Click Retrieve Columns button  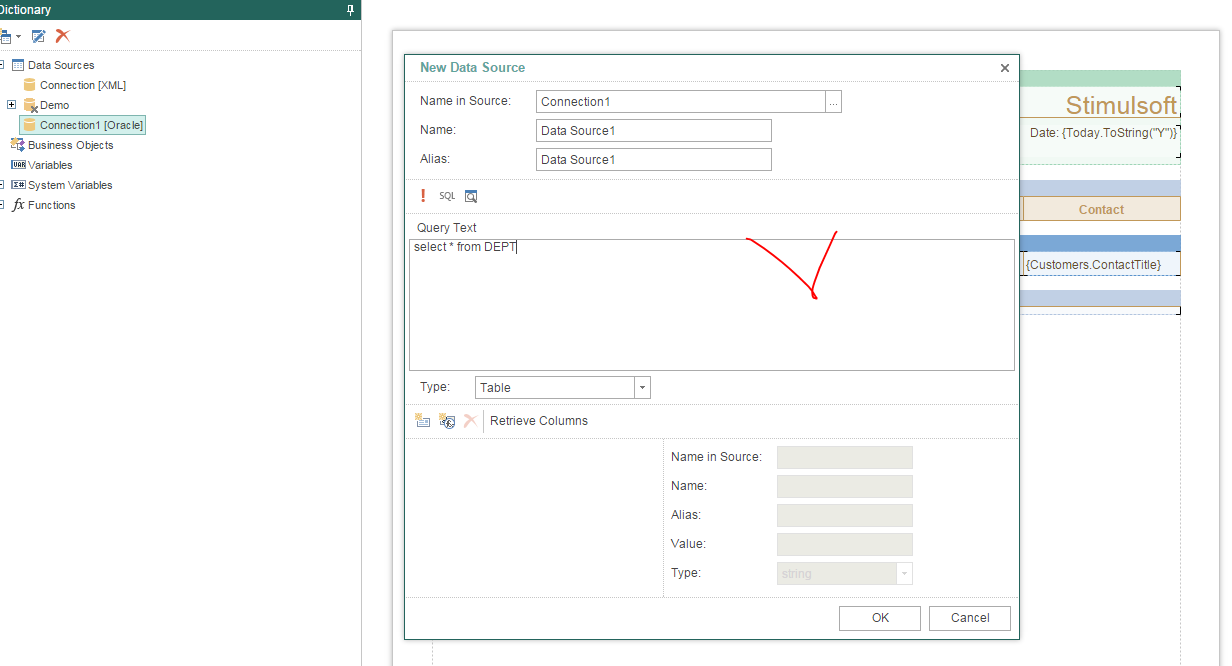(539, 421)
